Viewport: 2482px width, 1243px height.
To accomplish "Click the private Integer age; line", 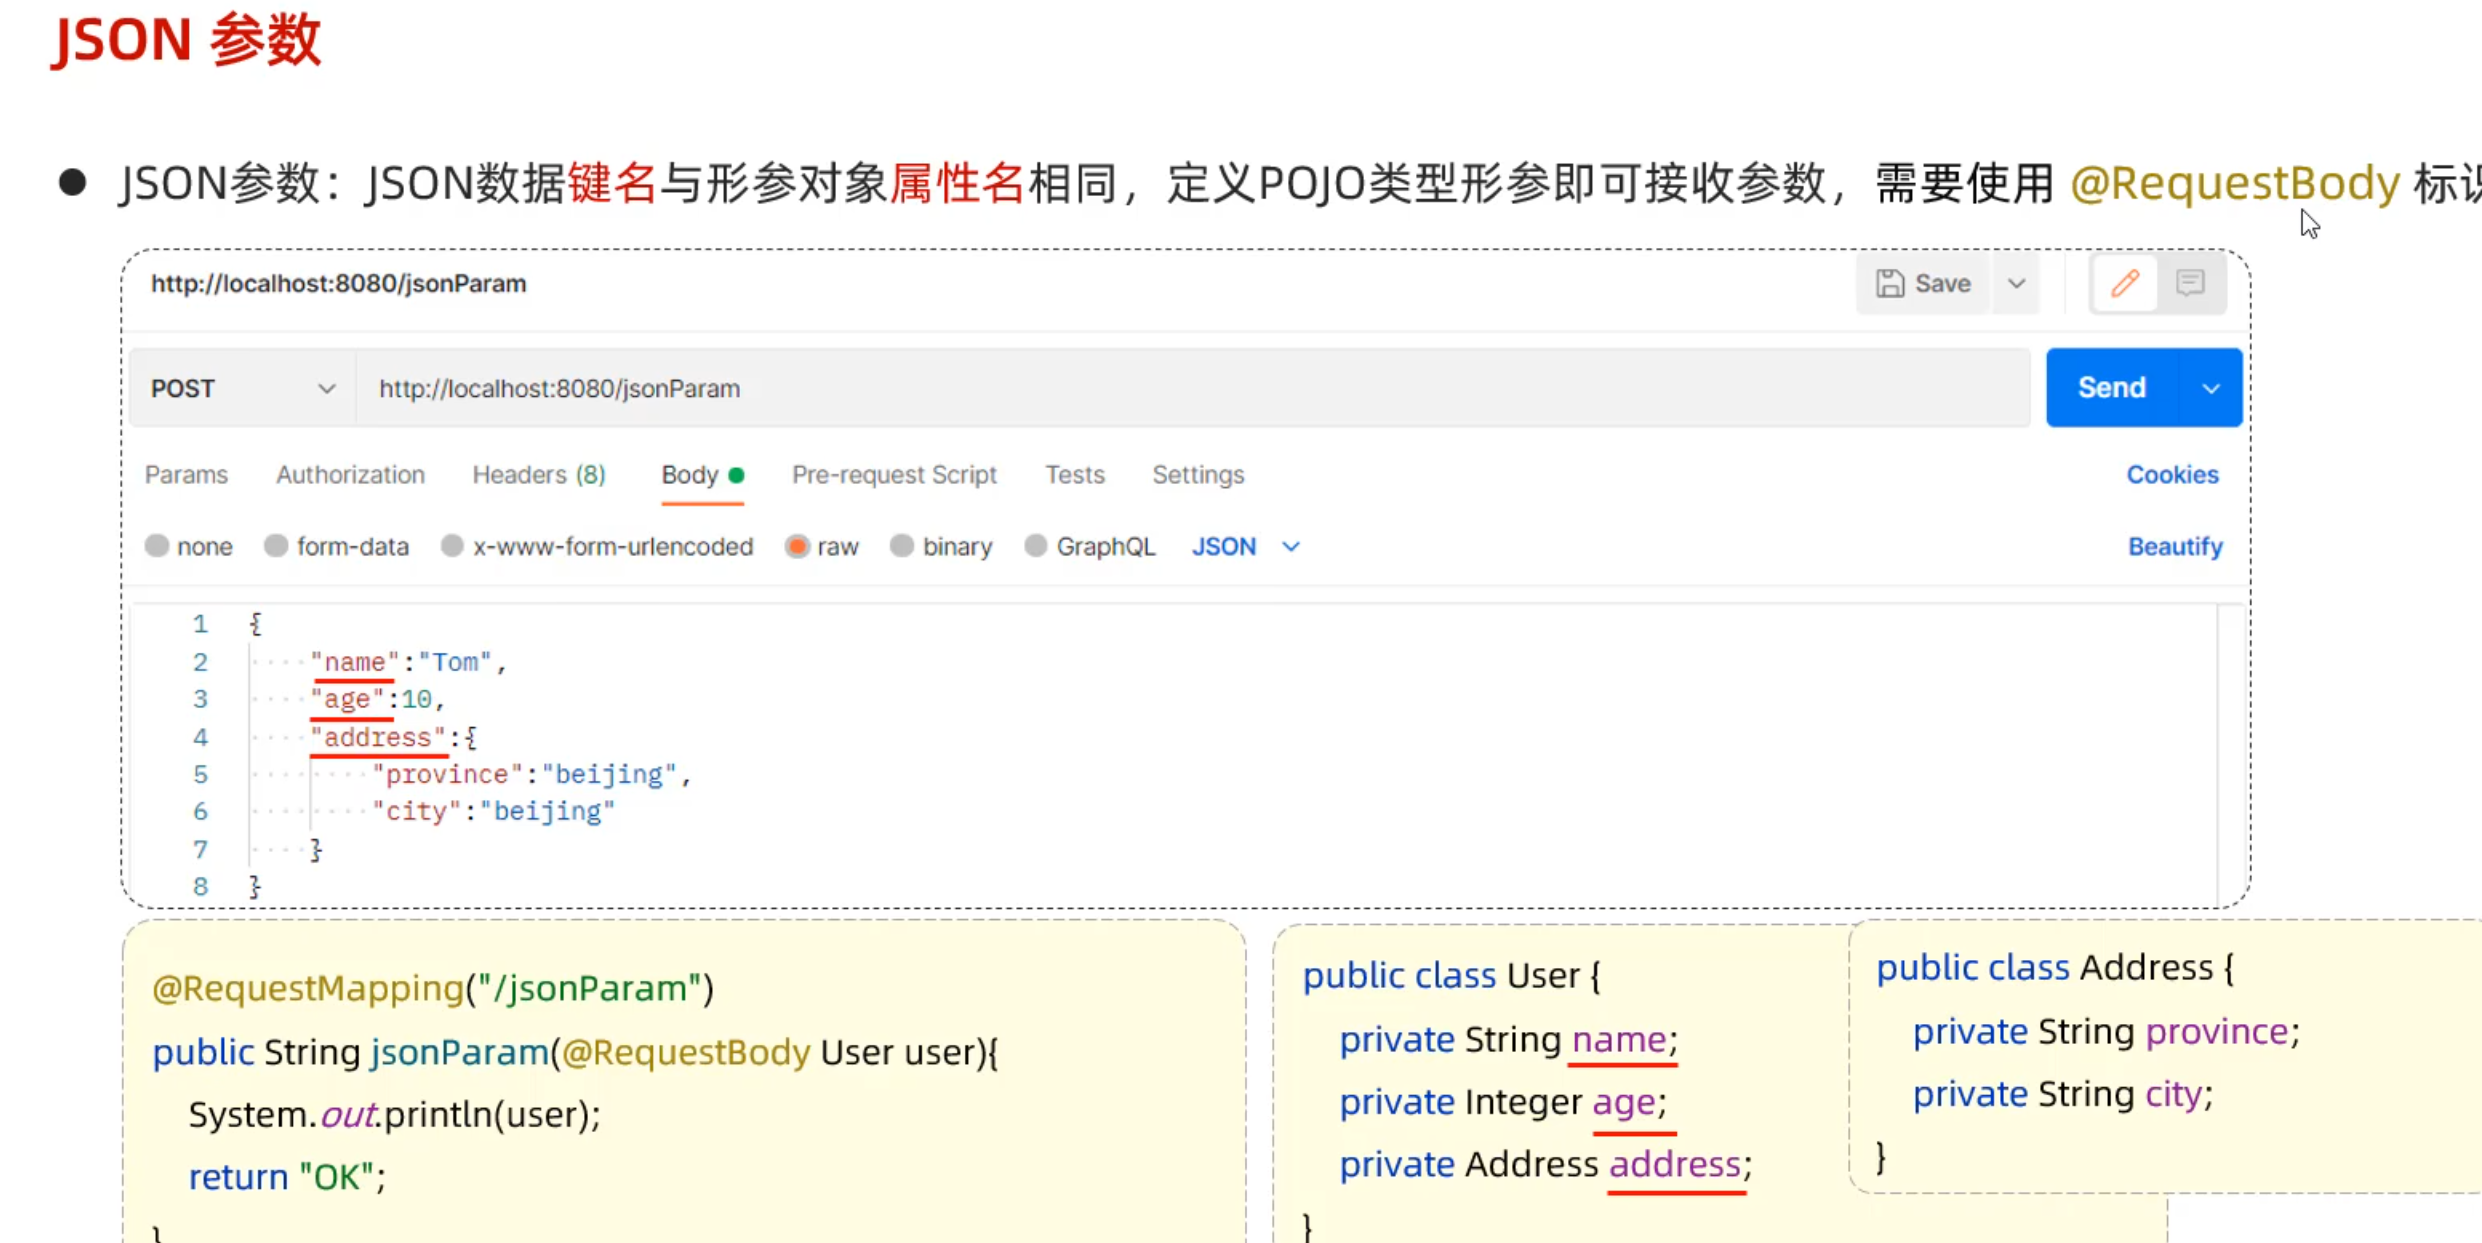I will 1503,1101.
